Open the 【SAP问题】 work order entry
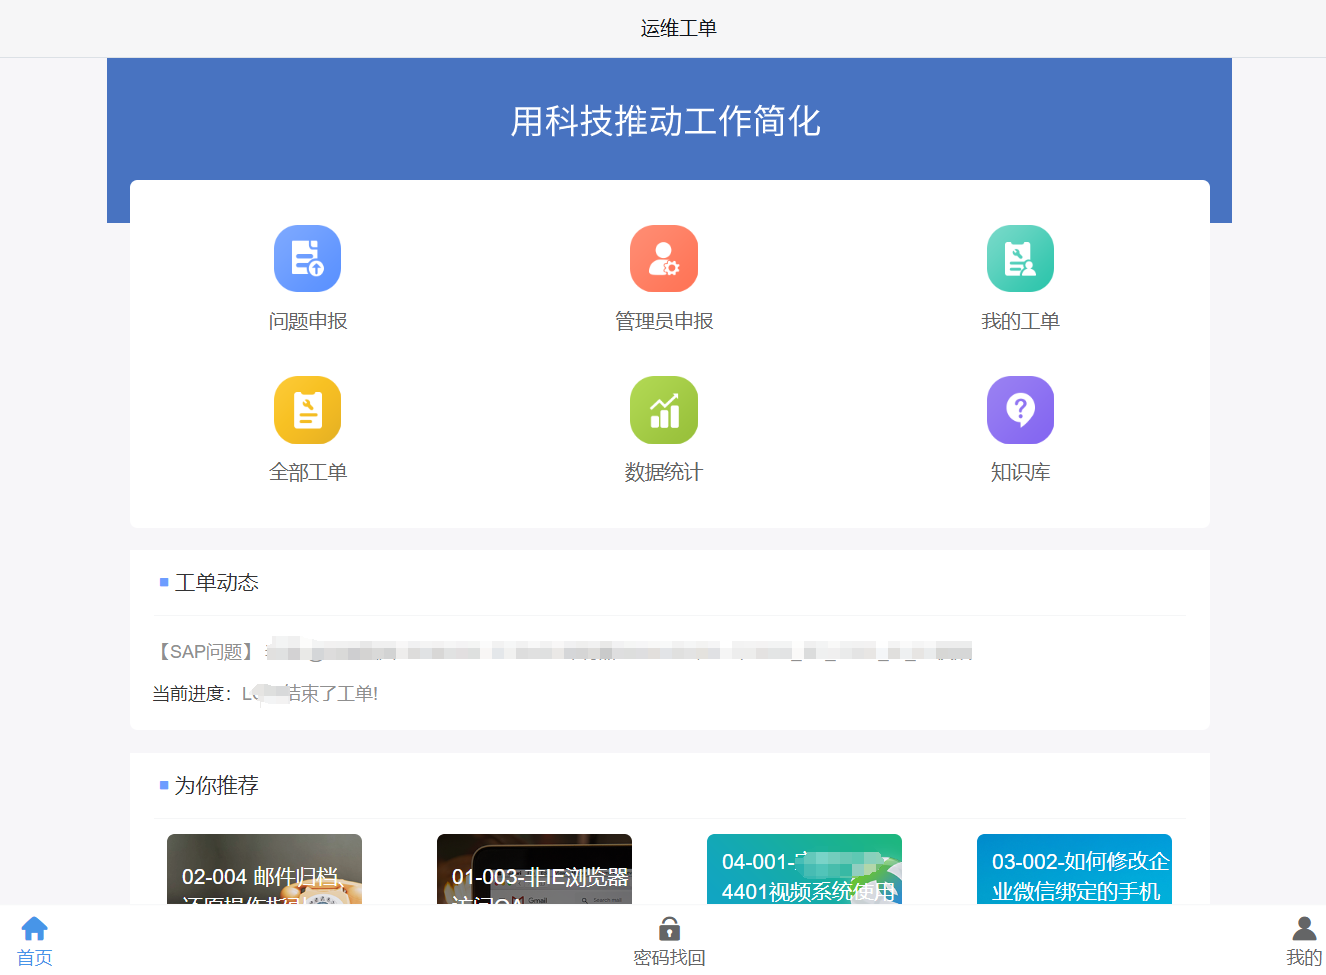Screen dimensions: 1326x975 click(x=560, y=652)
